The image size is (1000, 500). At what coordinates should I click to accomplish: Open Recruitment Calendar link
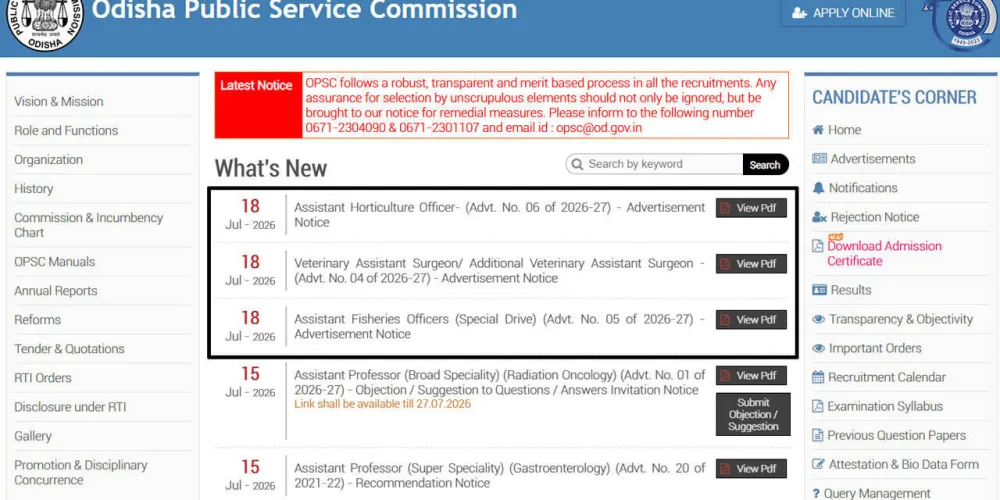pyautogui.click(x=887, y=378)
